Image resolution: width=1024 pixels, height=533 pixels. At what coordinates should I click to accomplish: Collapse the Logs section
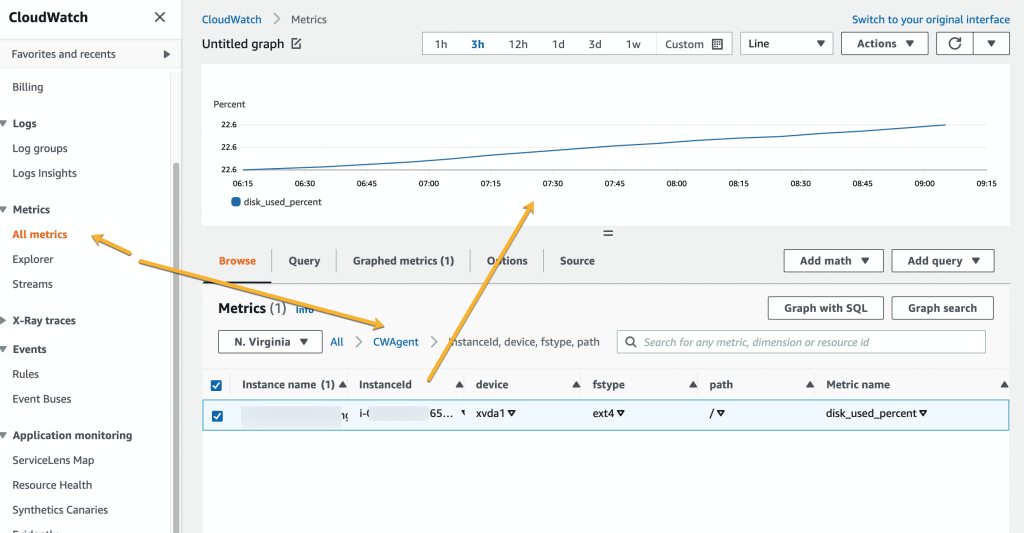4,123
